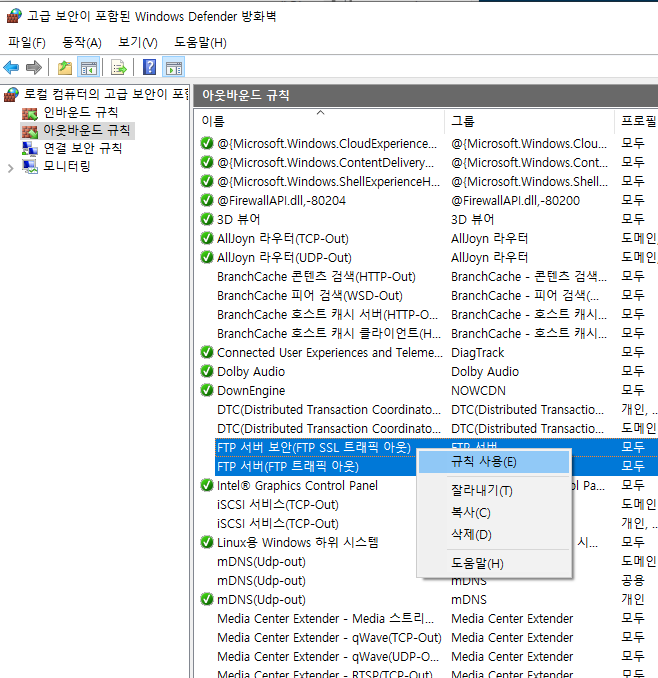Open the 동작(A) menu
The width and height of the screenshot is (658, 678).
tap(82, 42)
